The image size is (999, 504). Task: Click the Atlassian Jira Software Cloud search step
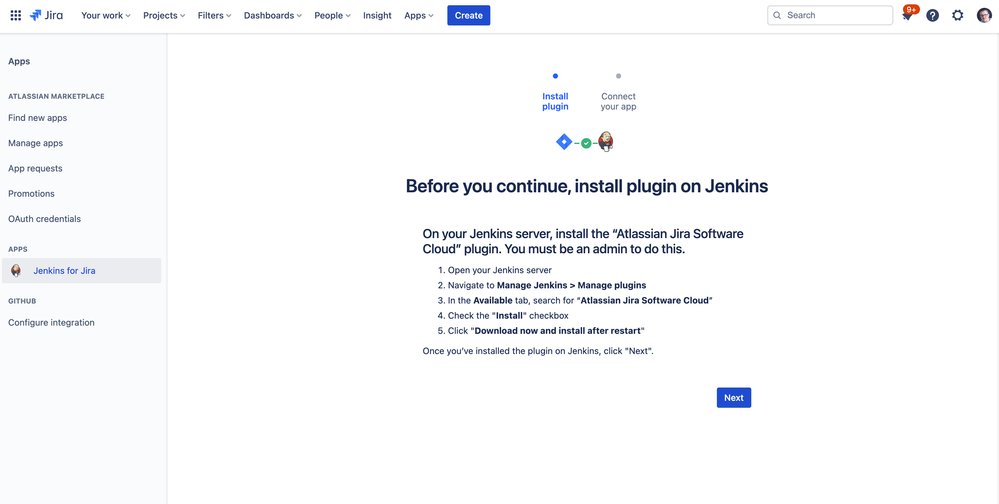pyautogui.click(x=580, y=301)
